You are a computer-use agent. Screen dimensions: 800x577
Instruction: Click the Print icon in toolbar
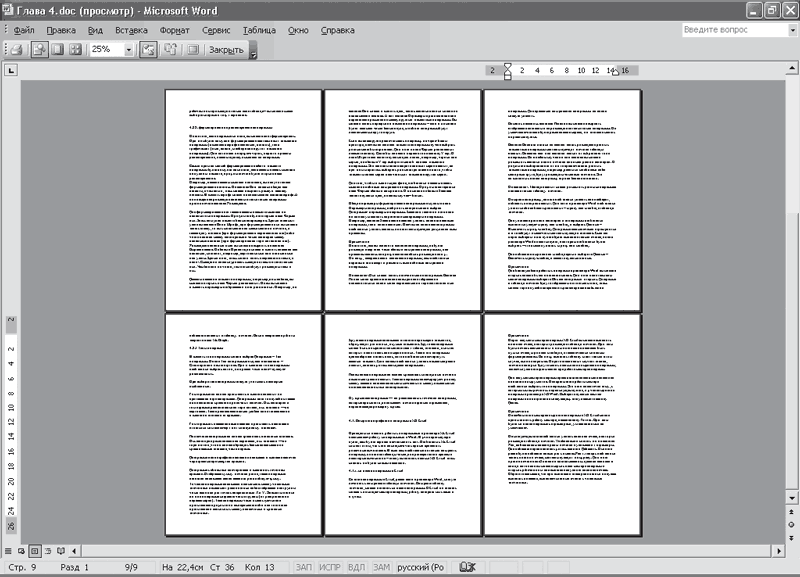click(16, 49)
